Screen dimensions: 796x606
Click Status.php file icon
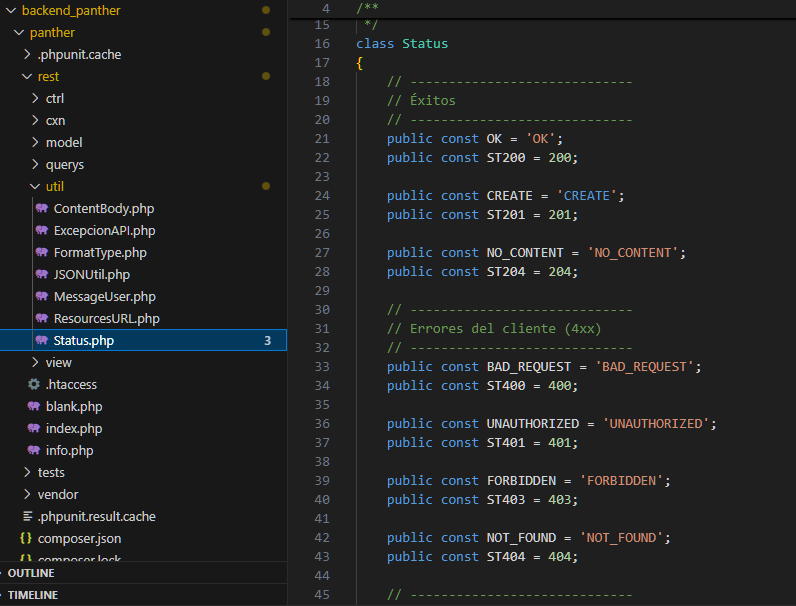42,340
